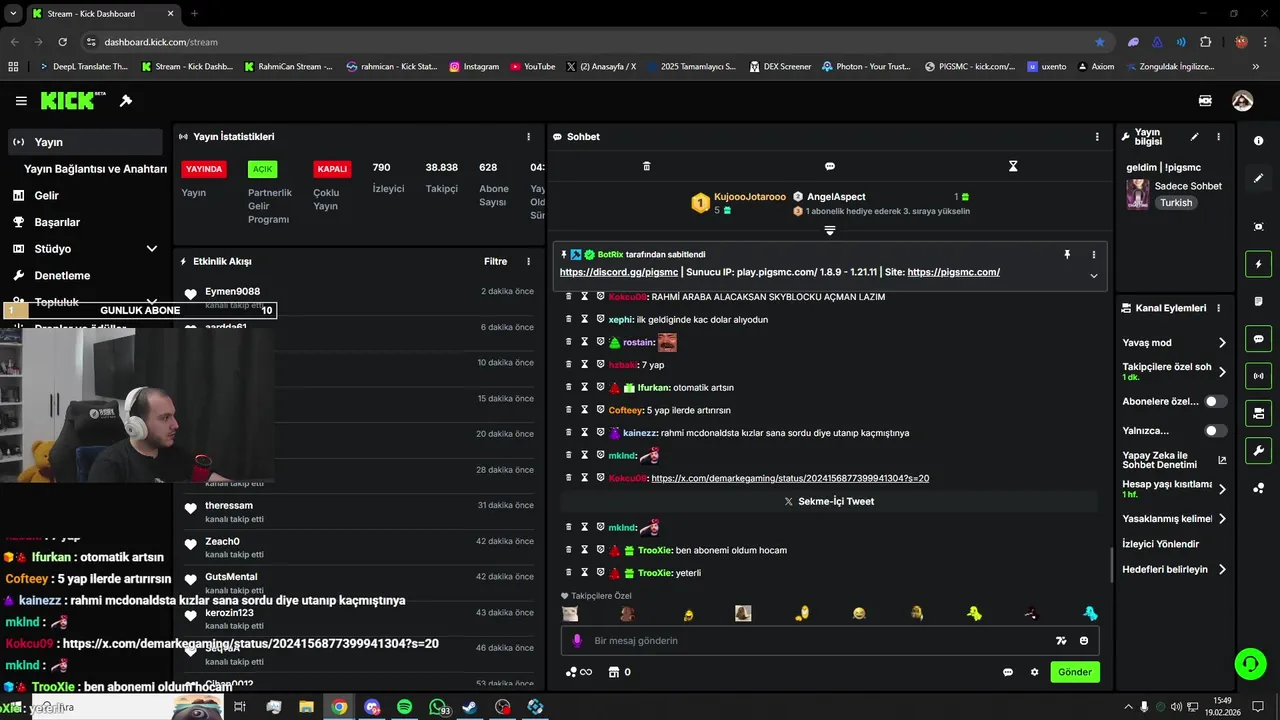Click the broadcast signal icon in right sidebar
Screen dimensions: 1280x720
pos(1259,376)
